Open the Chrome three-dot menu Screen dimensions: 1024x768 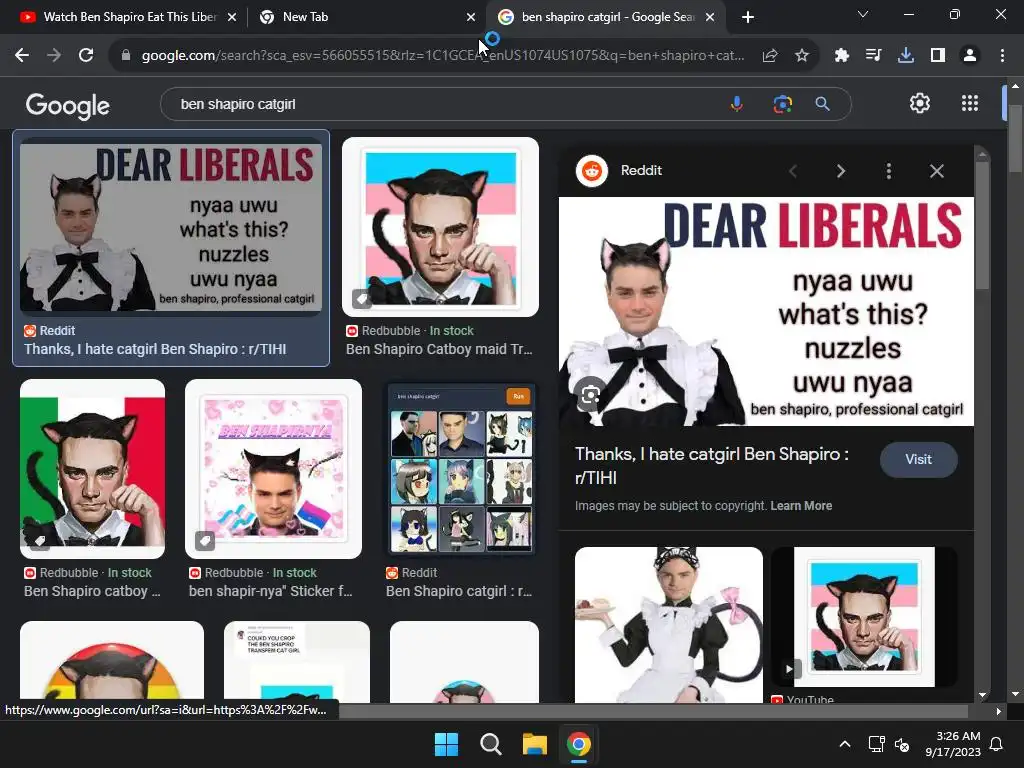pyautogui.click(x=1002, y=56)
